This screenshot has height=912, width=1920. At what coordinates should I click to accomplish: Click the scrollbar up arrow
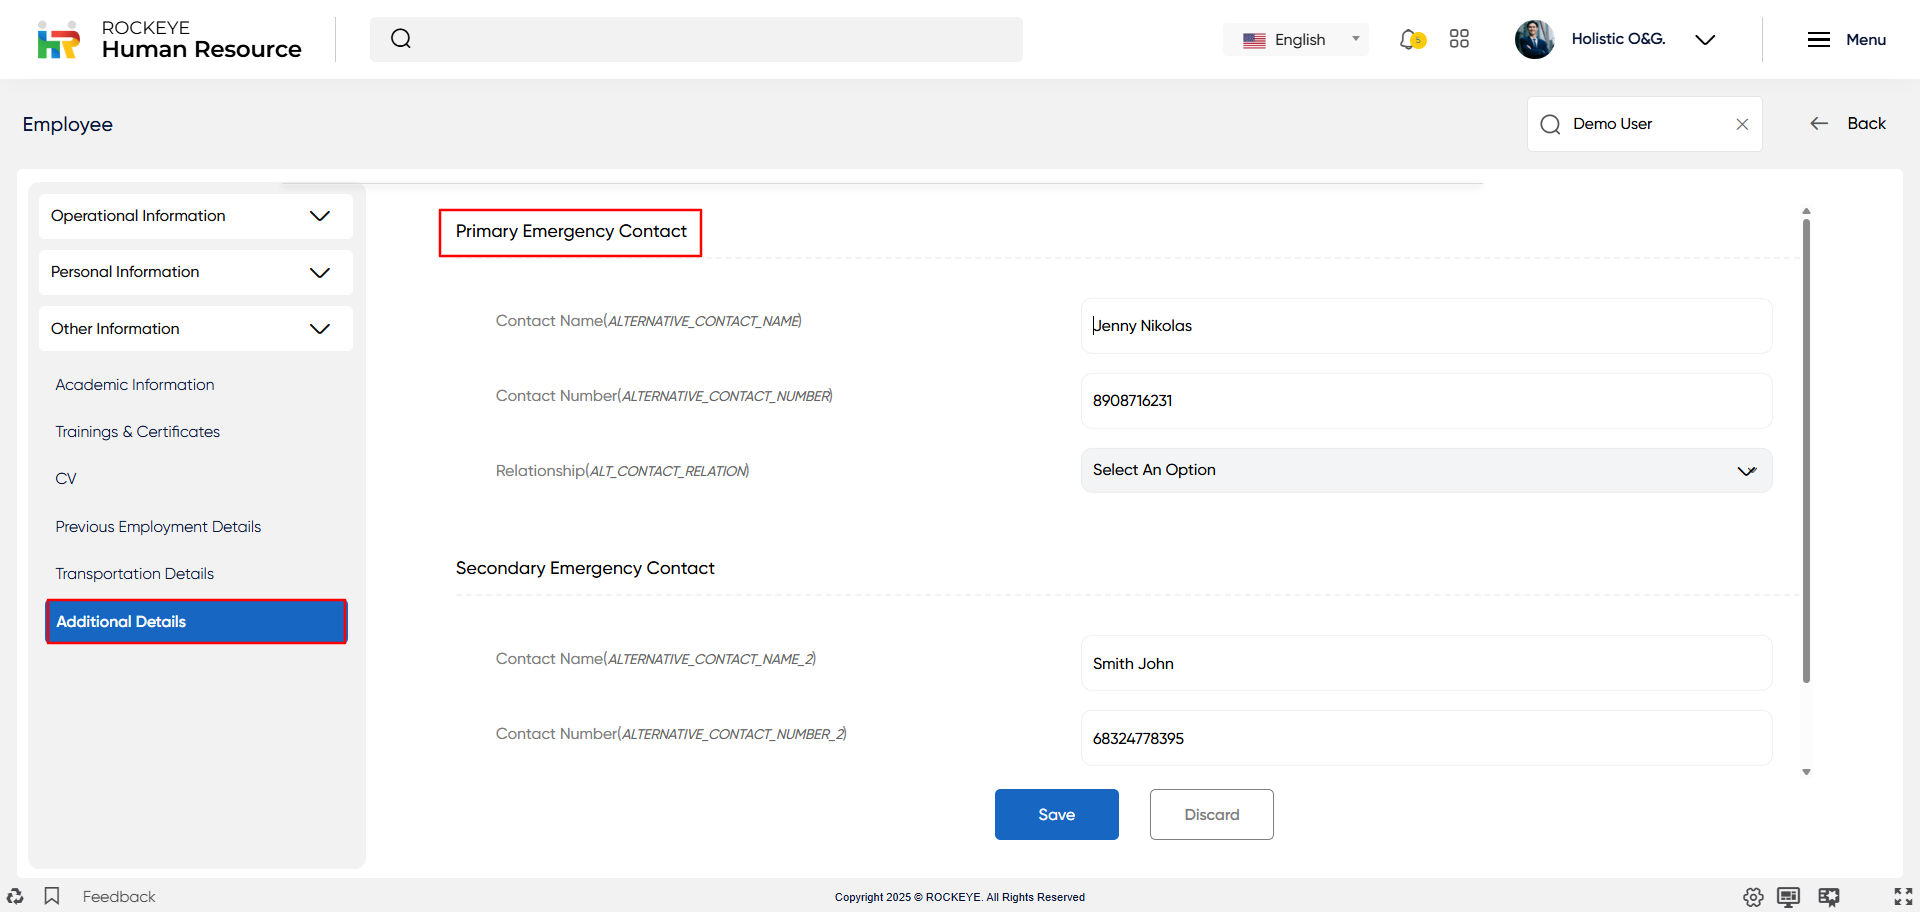[1806, 211]
